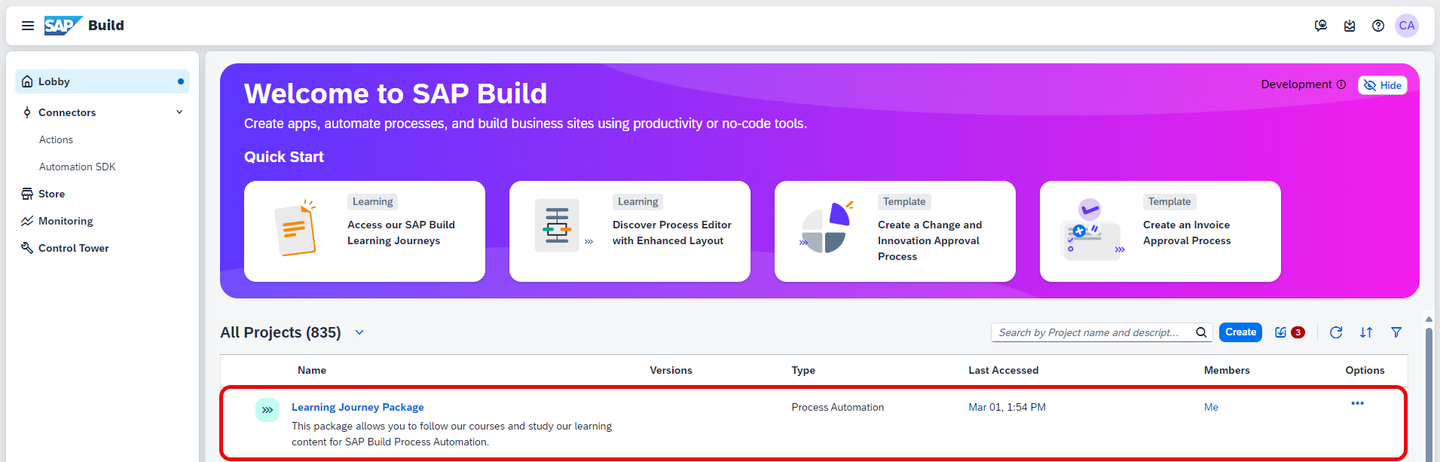The image size is (1440, 462).
Task: Click the Quick Start heading
Action: coord(284,157)
